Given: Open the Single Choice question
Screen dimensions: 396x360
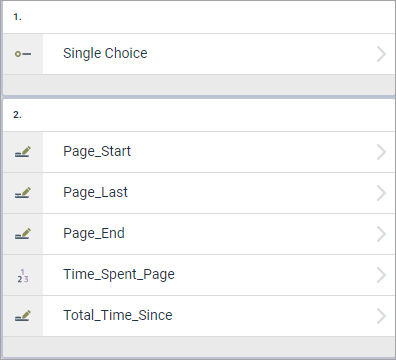Looking at the screenshot, I should [199, 54].
